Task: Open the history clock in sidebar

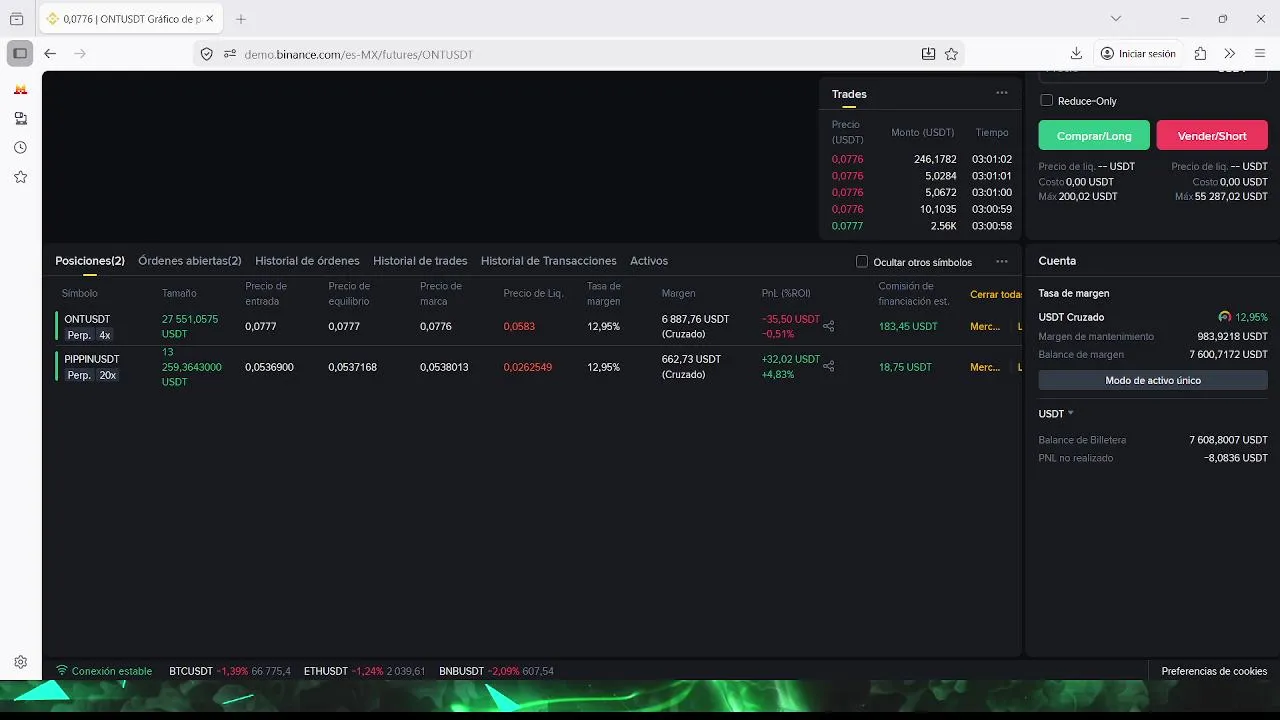Action: [x=20, y=147]
